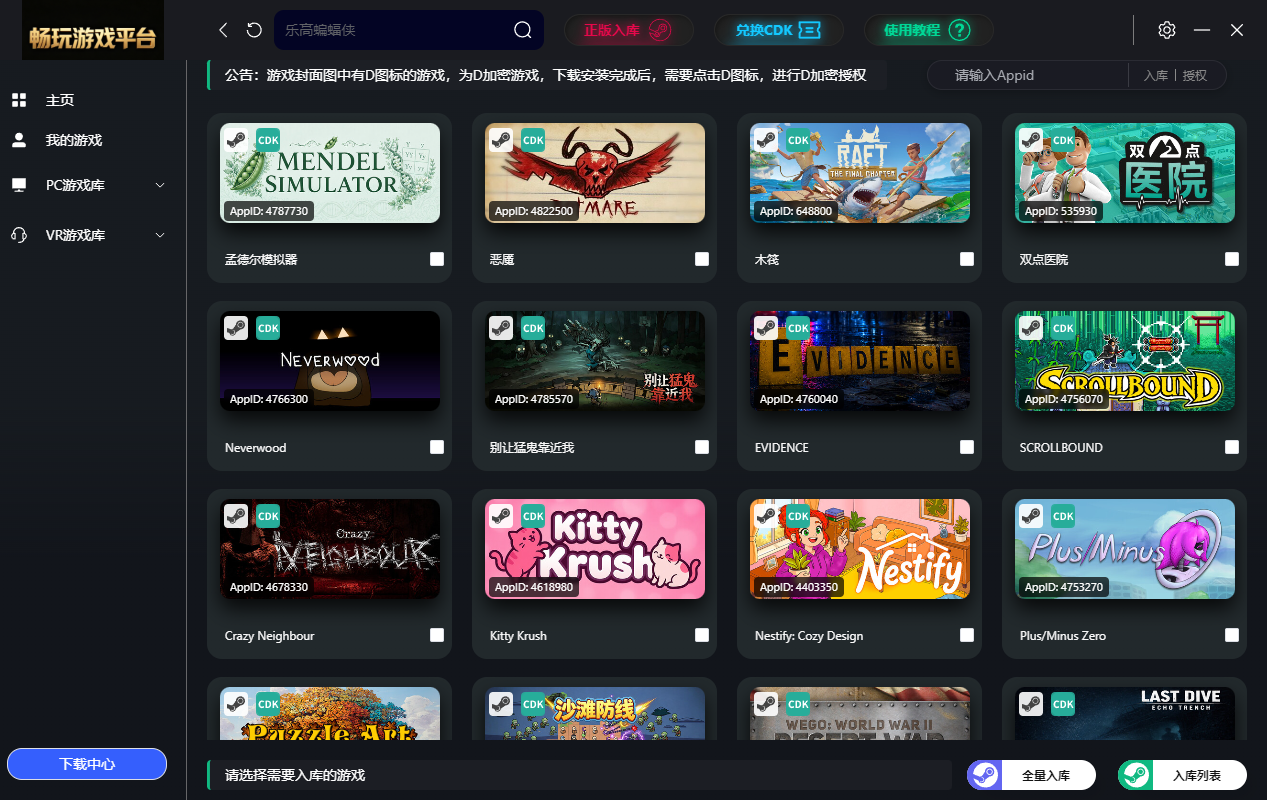Image resolution: width=1267 pixels, height=800 pixels.
Task: Click the Steam icon on 别让猛鬼靠近我 cover
Action: 501,328
